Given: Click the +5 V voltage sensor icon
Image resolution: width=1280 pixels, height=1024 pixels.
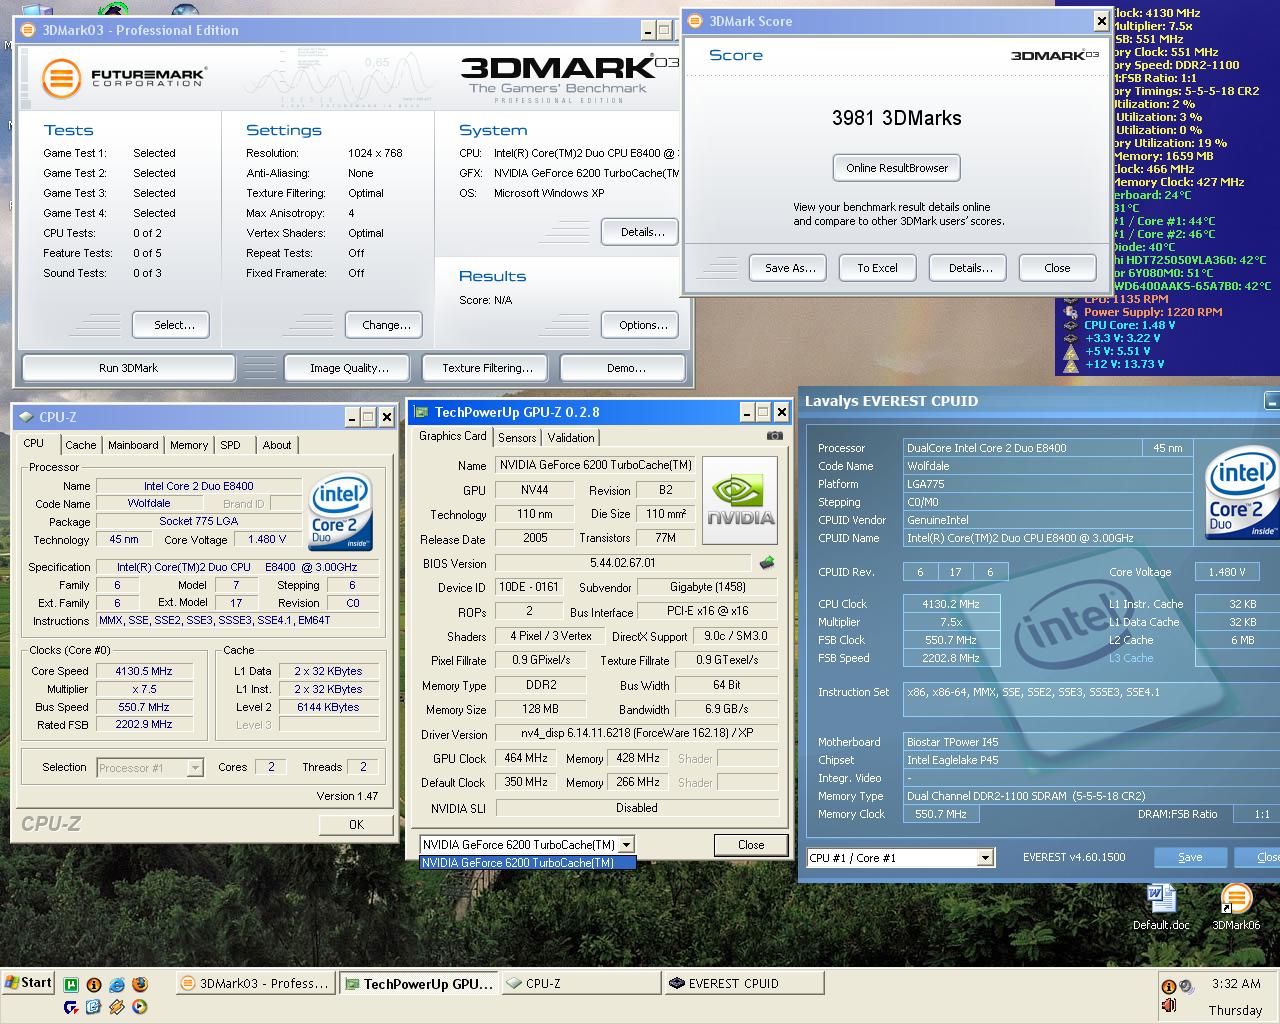Looking at the screenshot, I should tap(1071, 351).
